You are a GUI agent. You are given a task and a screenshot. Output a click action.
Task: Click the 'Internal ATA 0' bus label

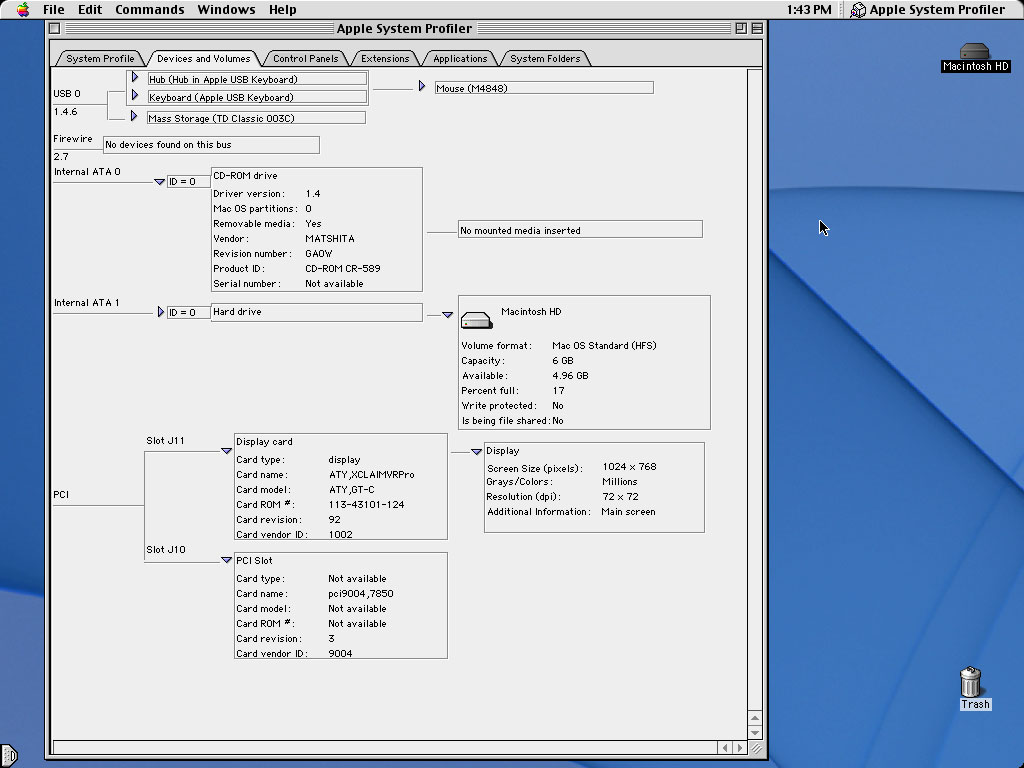(87, 172)
